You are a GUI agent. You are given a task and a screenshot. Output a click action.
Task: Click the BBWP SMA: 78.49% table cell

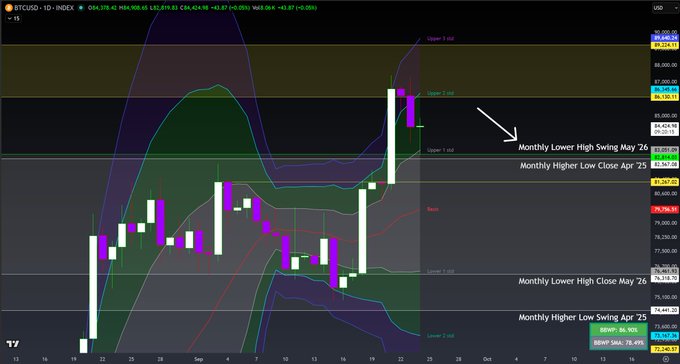tap(618, 342)
